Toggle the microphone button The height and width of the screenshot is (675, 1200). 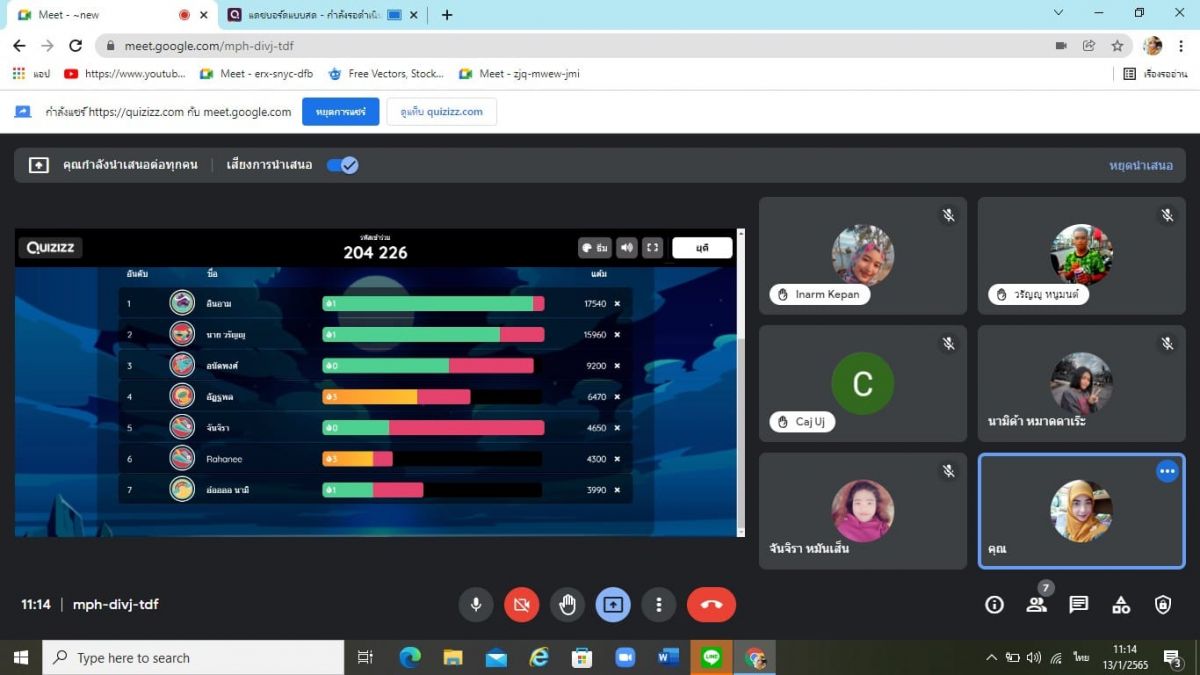click(x=476, y=605)
